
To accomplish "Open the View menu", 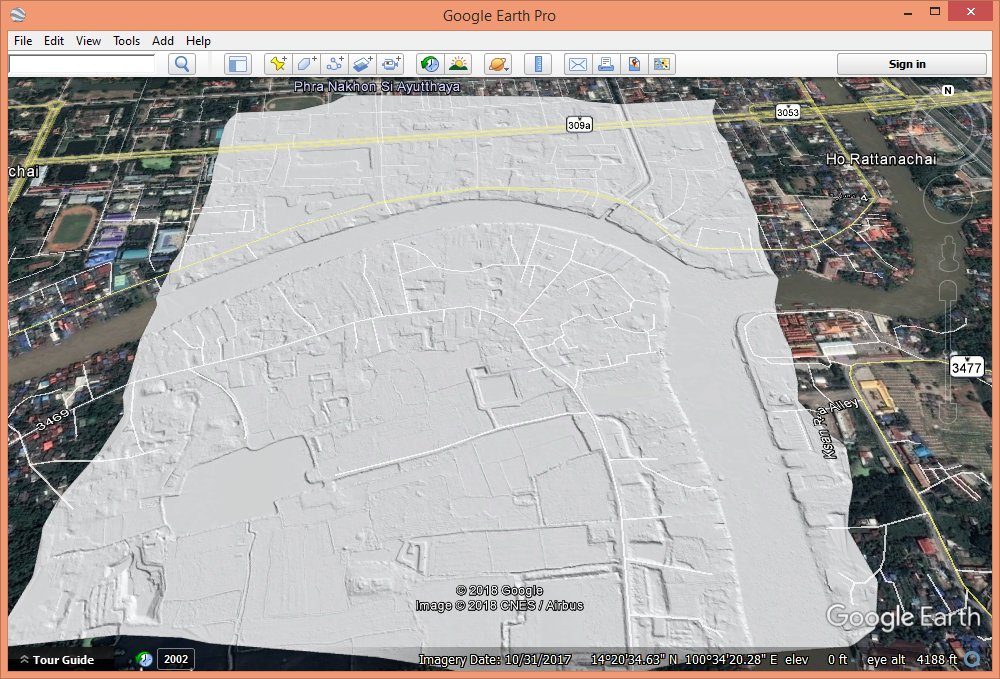I will click(88, 41).
